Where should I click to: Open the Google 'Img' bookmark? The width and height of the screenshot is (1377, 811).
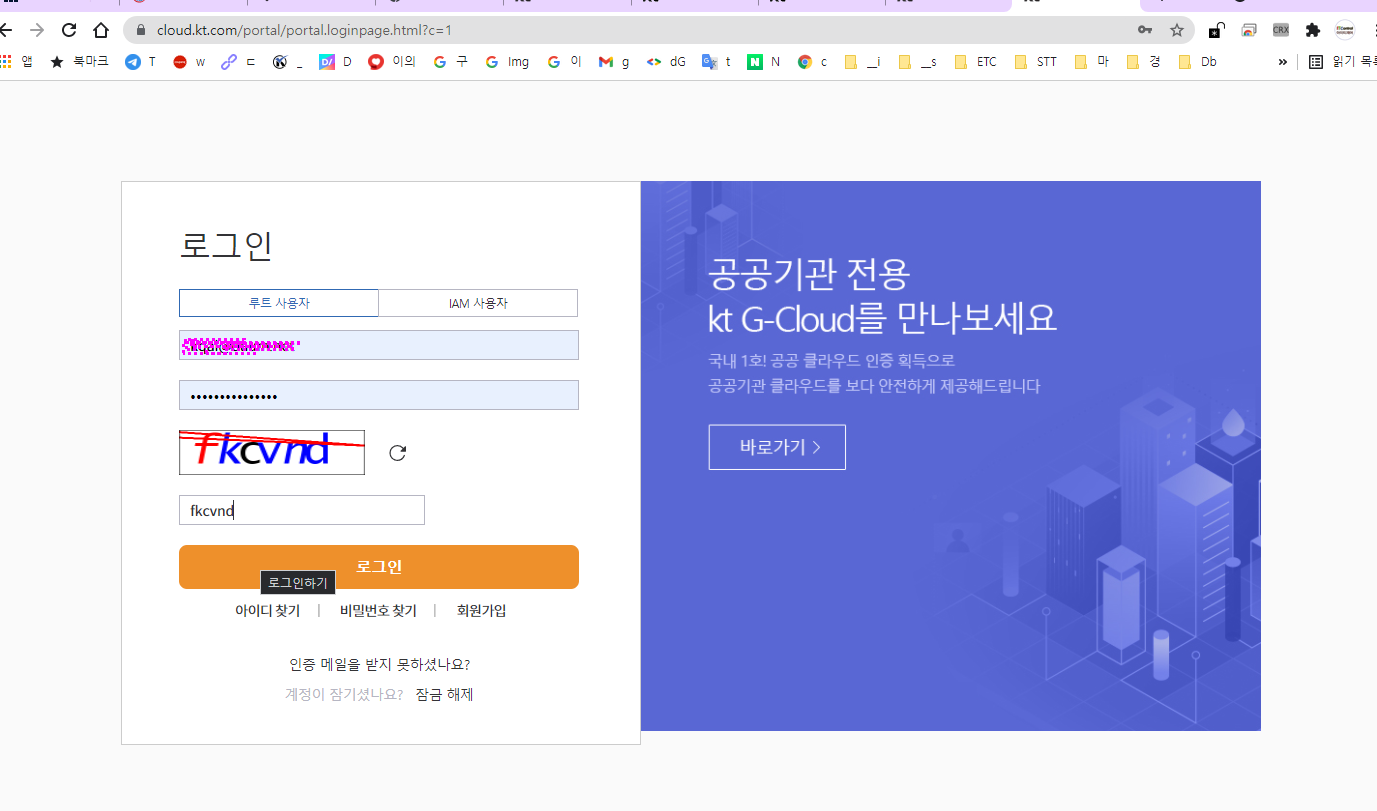click(x=507, y=62)
